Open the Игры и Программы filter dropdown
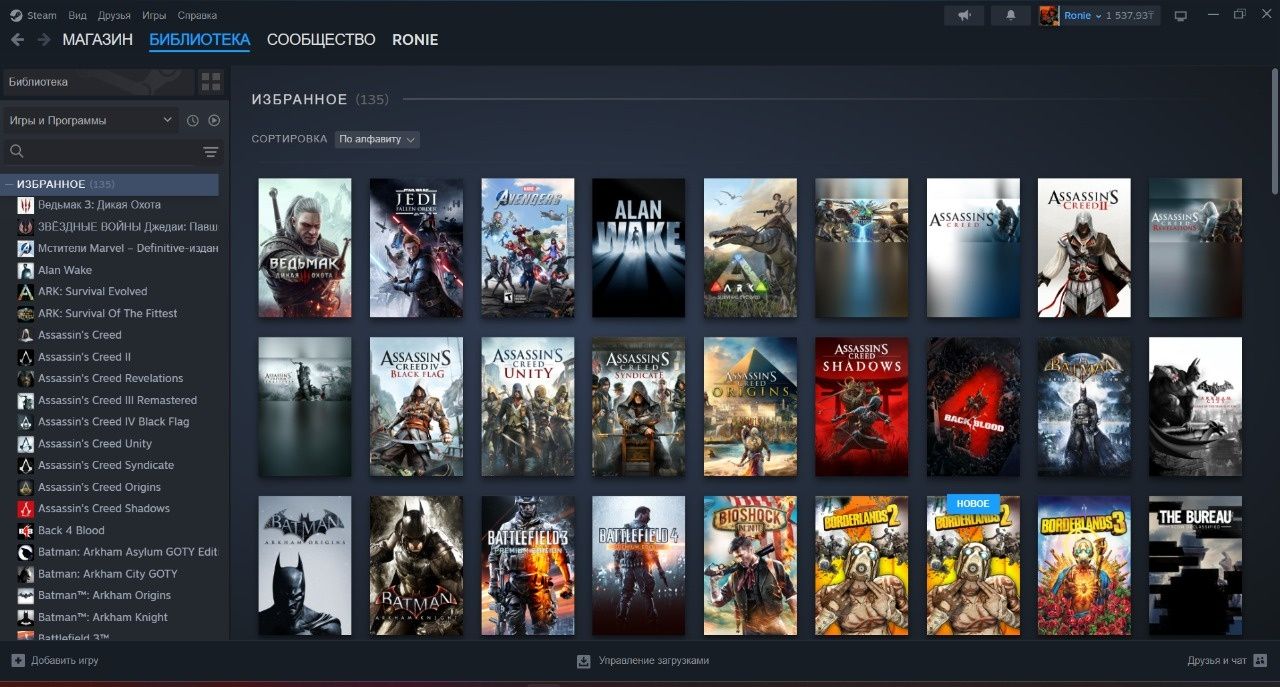Viewport: 1280px width, 687px height. (91, 121)
